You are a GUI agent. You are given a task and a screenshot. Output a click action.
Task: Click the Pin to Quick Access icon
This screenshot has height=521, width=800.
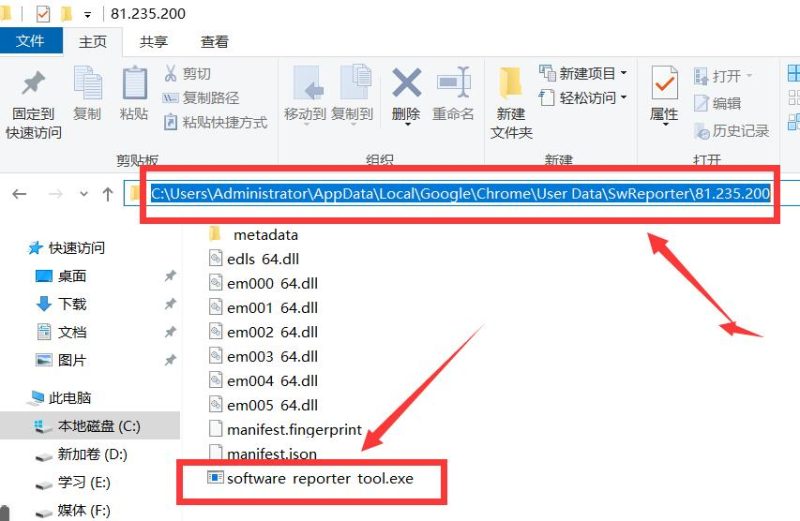34,85
